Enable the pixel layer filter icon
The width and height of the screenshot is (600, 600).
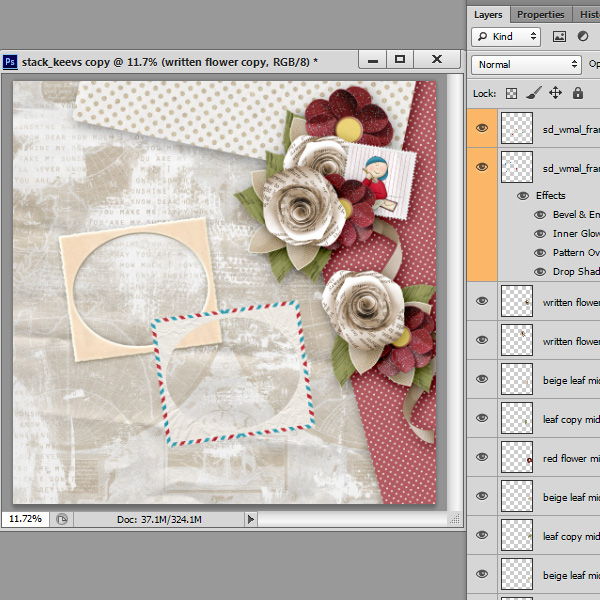(x=559, y=36)
